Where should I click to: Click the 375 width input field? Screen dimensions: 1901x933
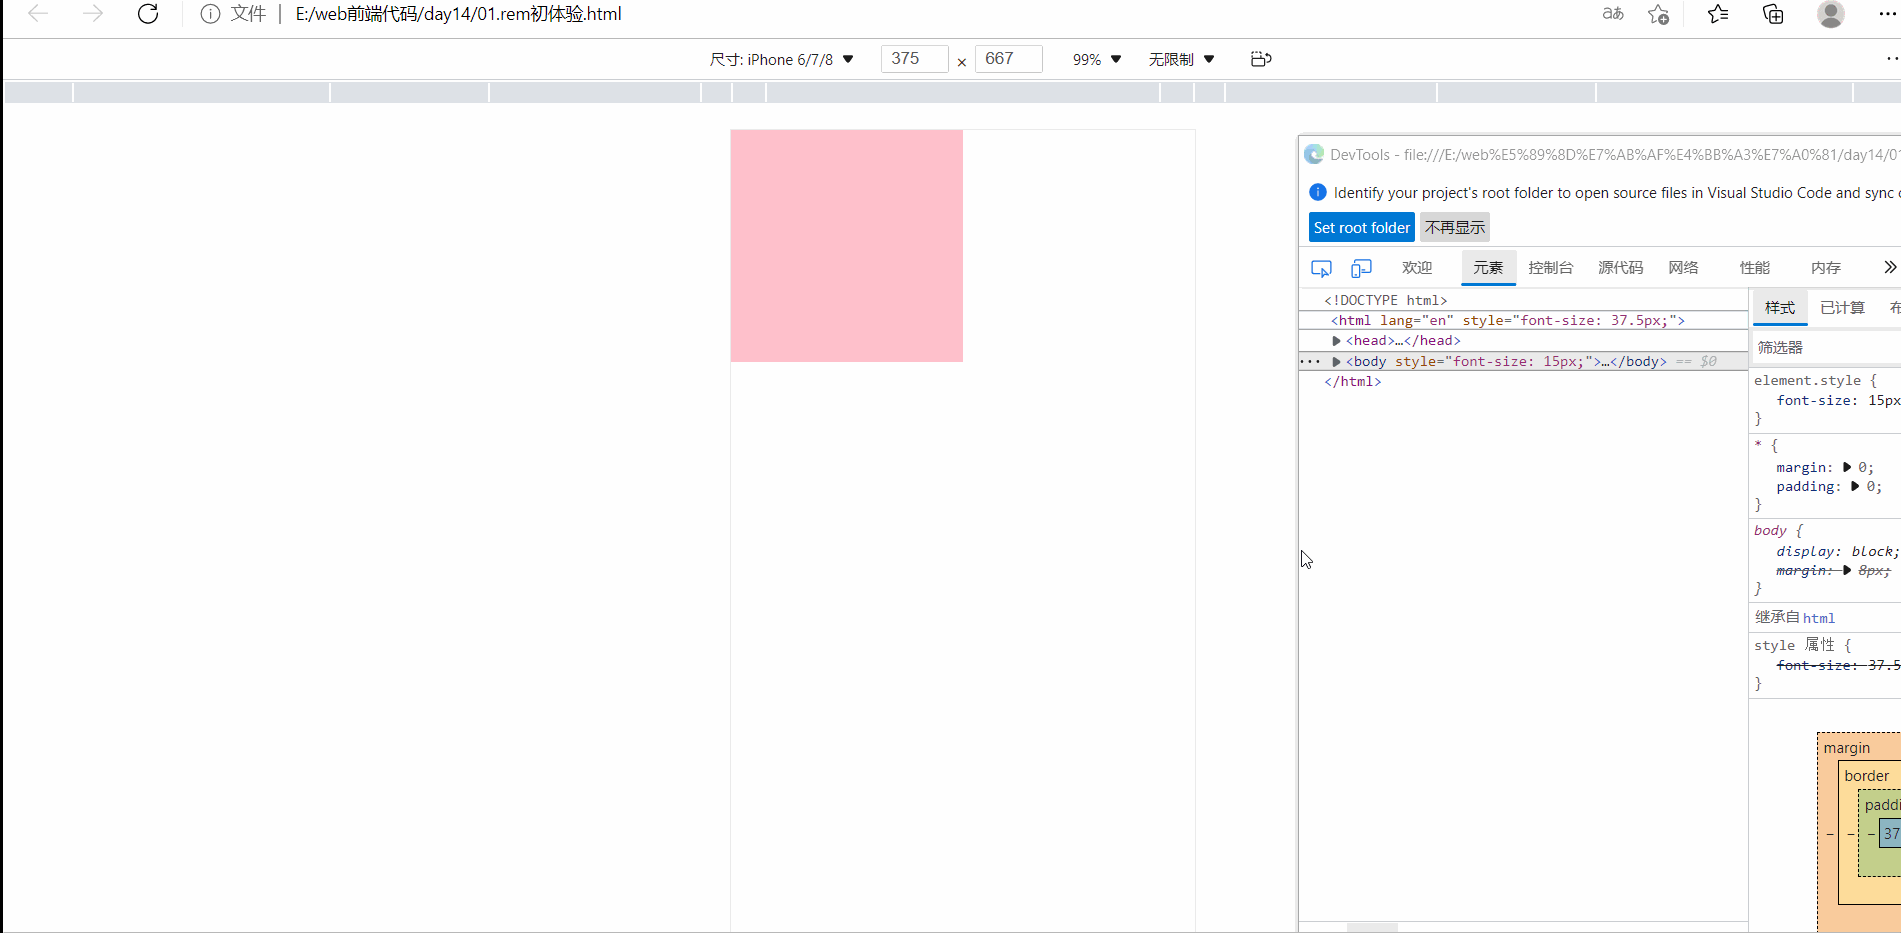(914, 58)
